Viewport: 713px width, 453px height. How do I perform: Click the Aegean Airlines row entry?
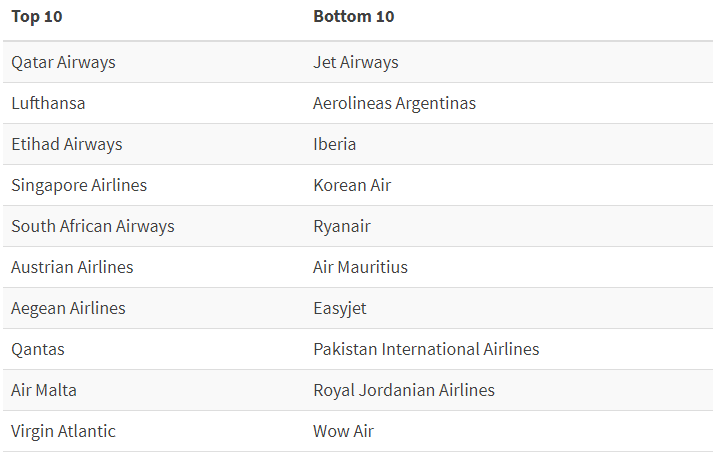pos(68,308)
